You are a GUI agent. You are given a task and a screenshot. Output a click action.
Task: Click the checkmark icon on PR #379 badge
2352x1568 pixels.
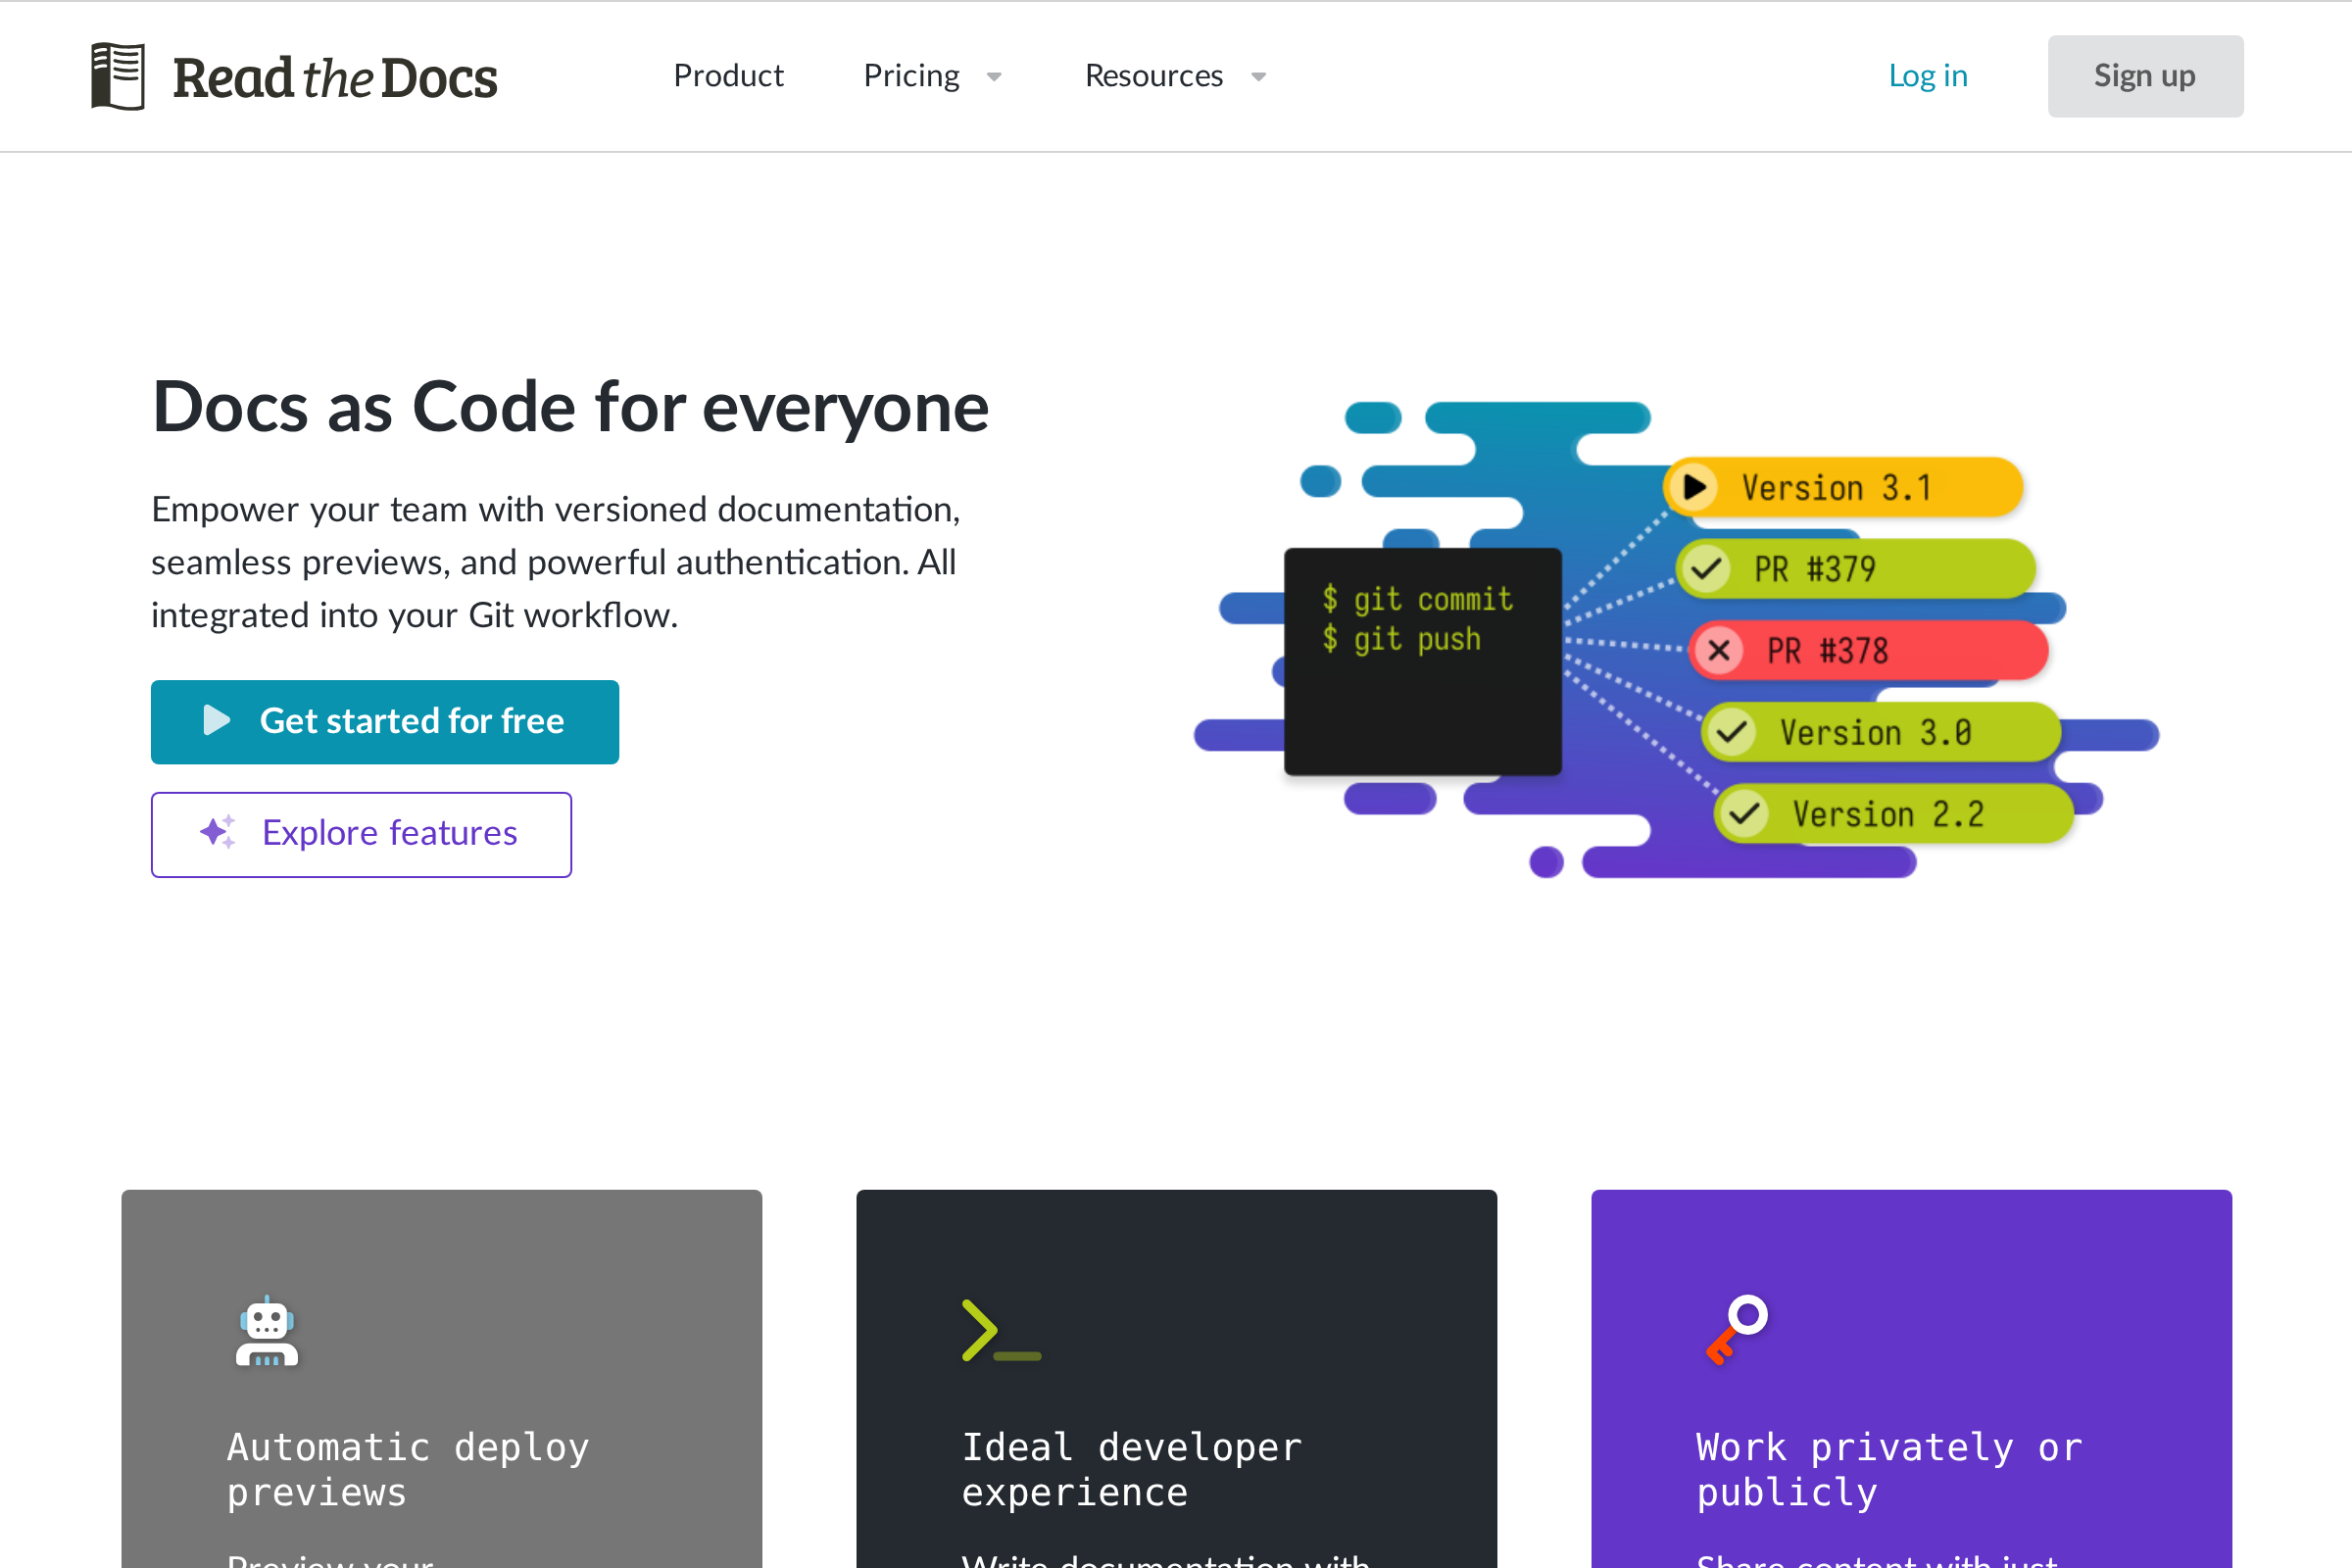1705,568
